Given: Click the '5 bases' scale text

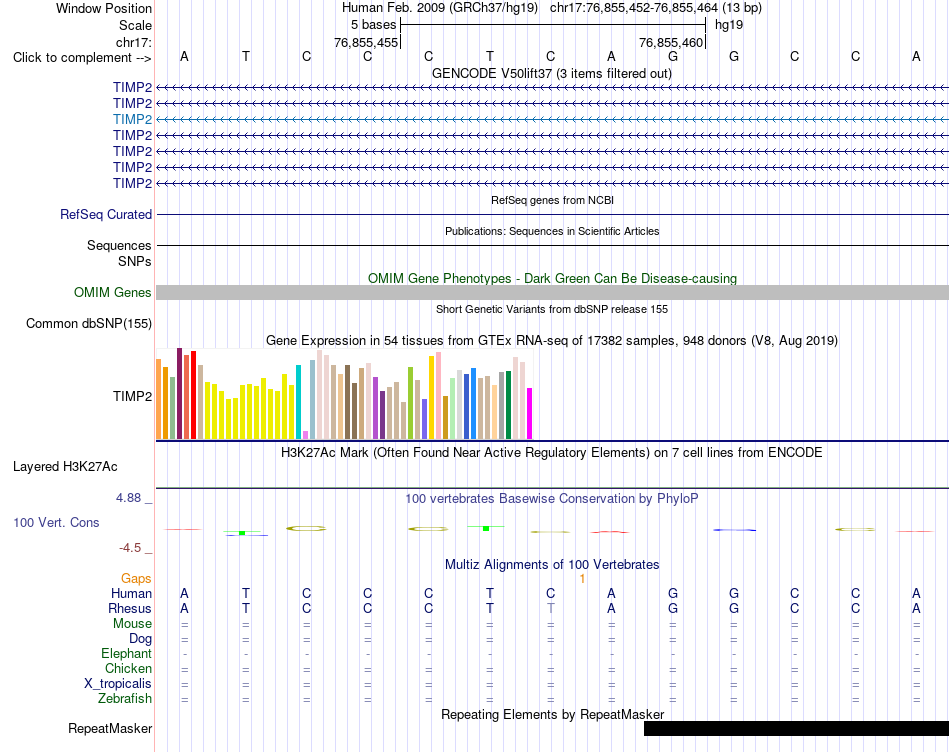Looking at the screenshot, I should click(373, 25).
